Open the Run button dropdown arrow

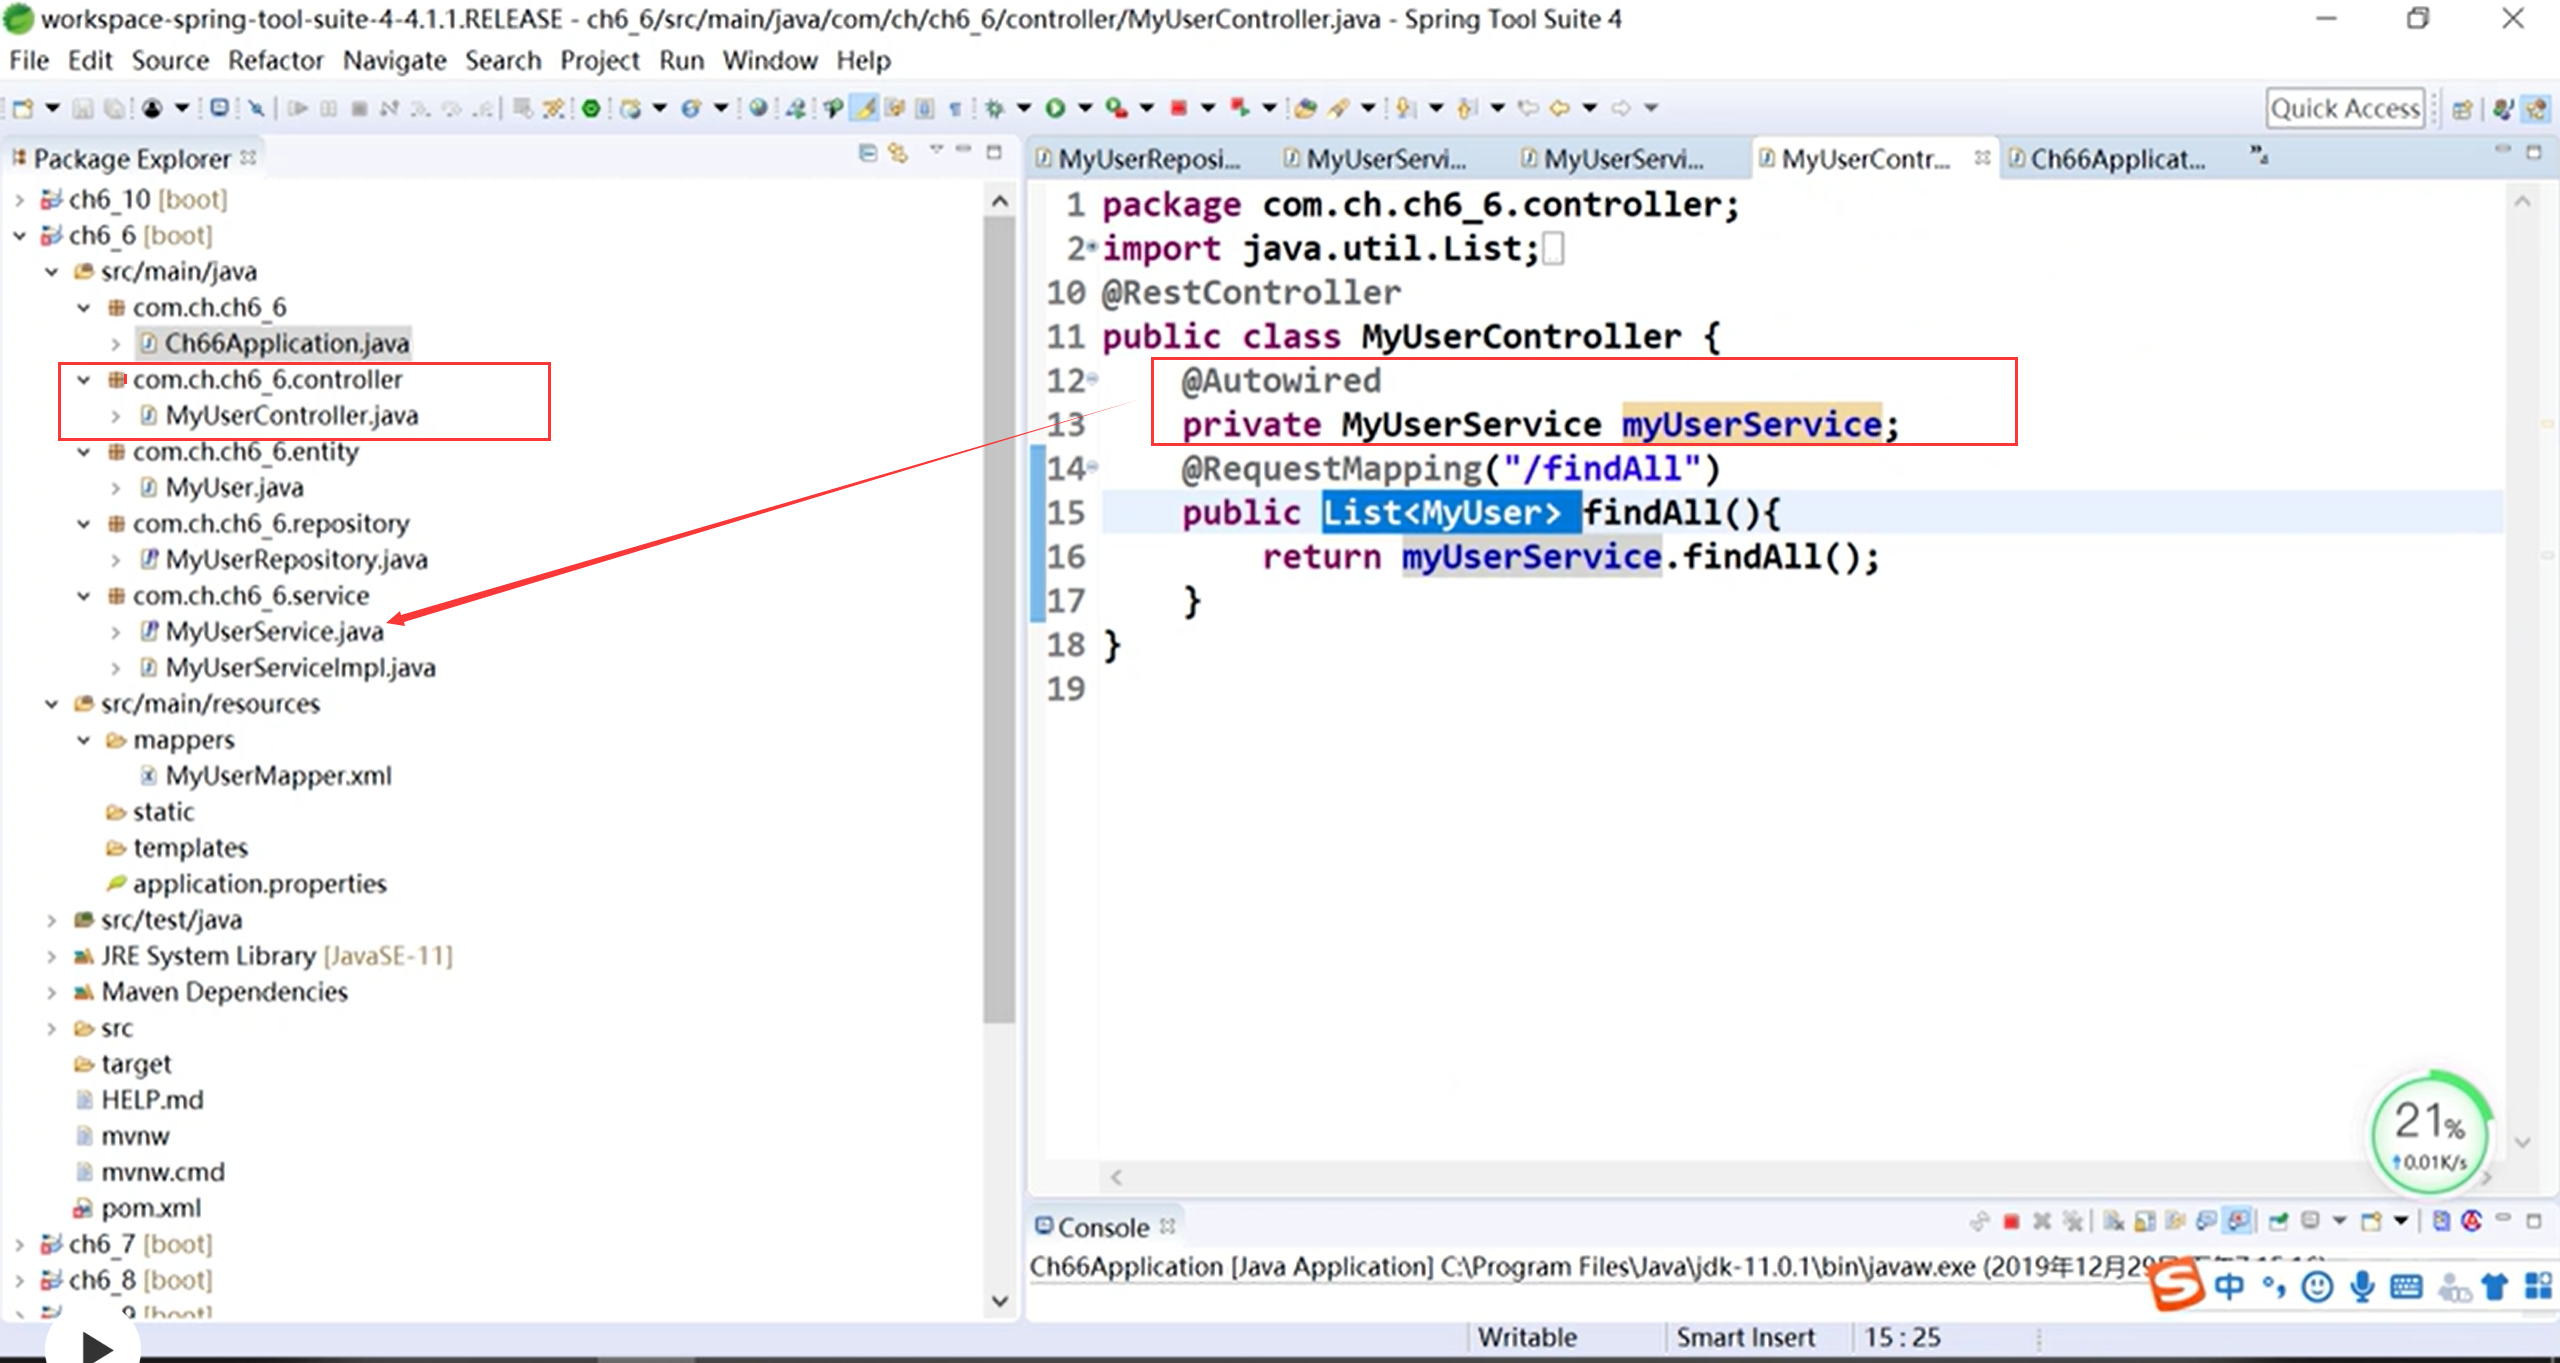click(x=1084, y=108)
